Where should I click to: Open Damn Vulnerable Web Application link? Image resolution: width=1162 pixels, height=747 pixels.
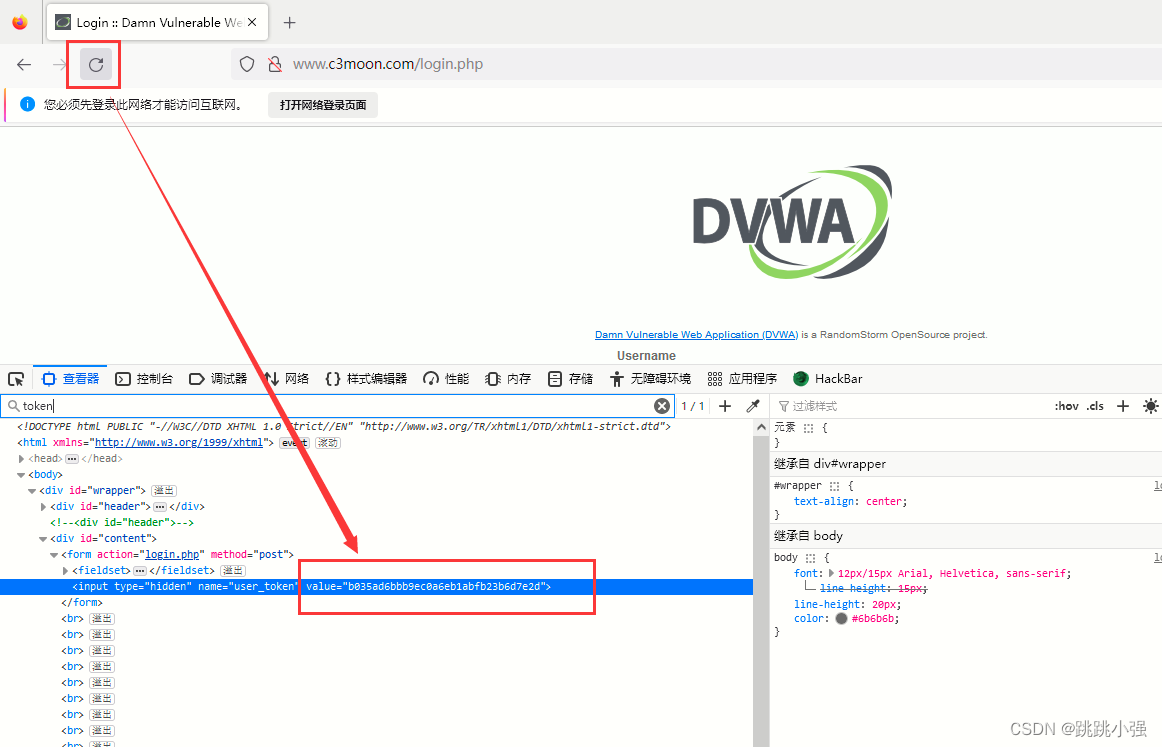pyautogui.click(x=696, y=335)
